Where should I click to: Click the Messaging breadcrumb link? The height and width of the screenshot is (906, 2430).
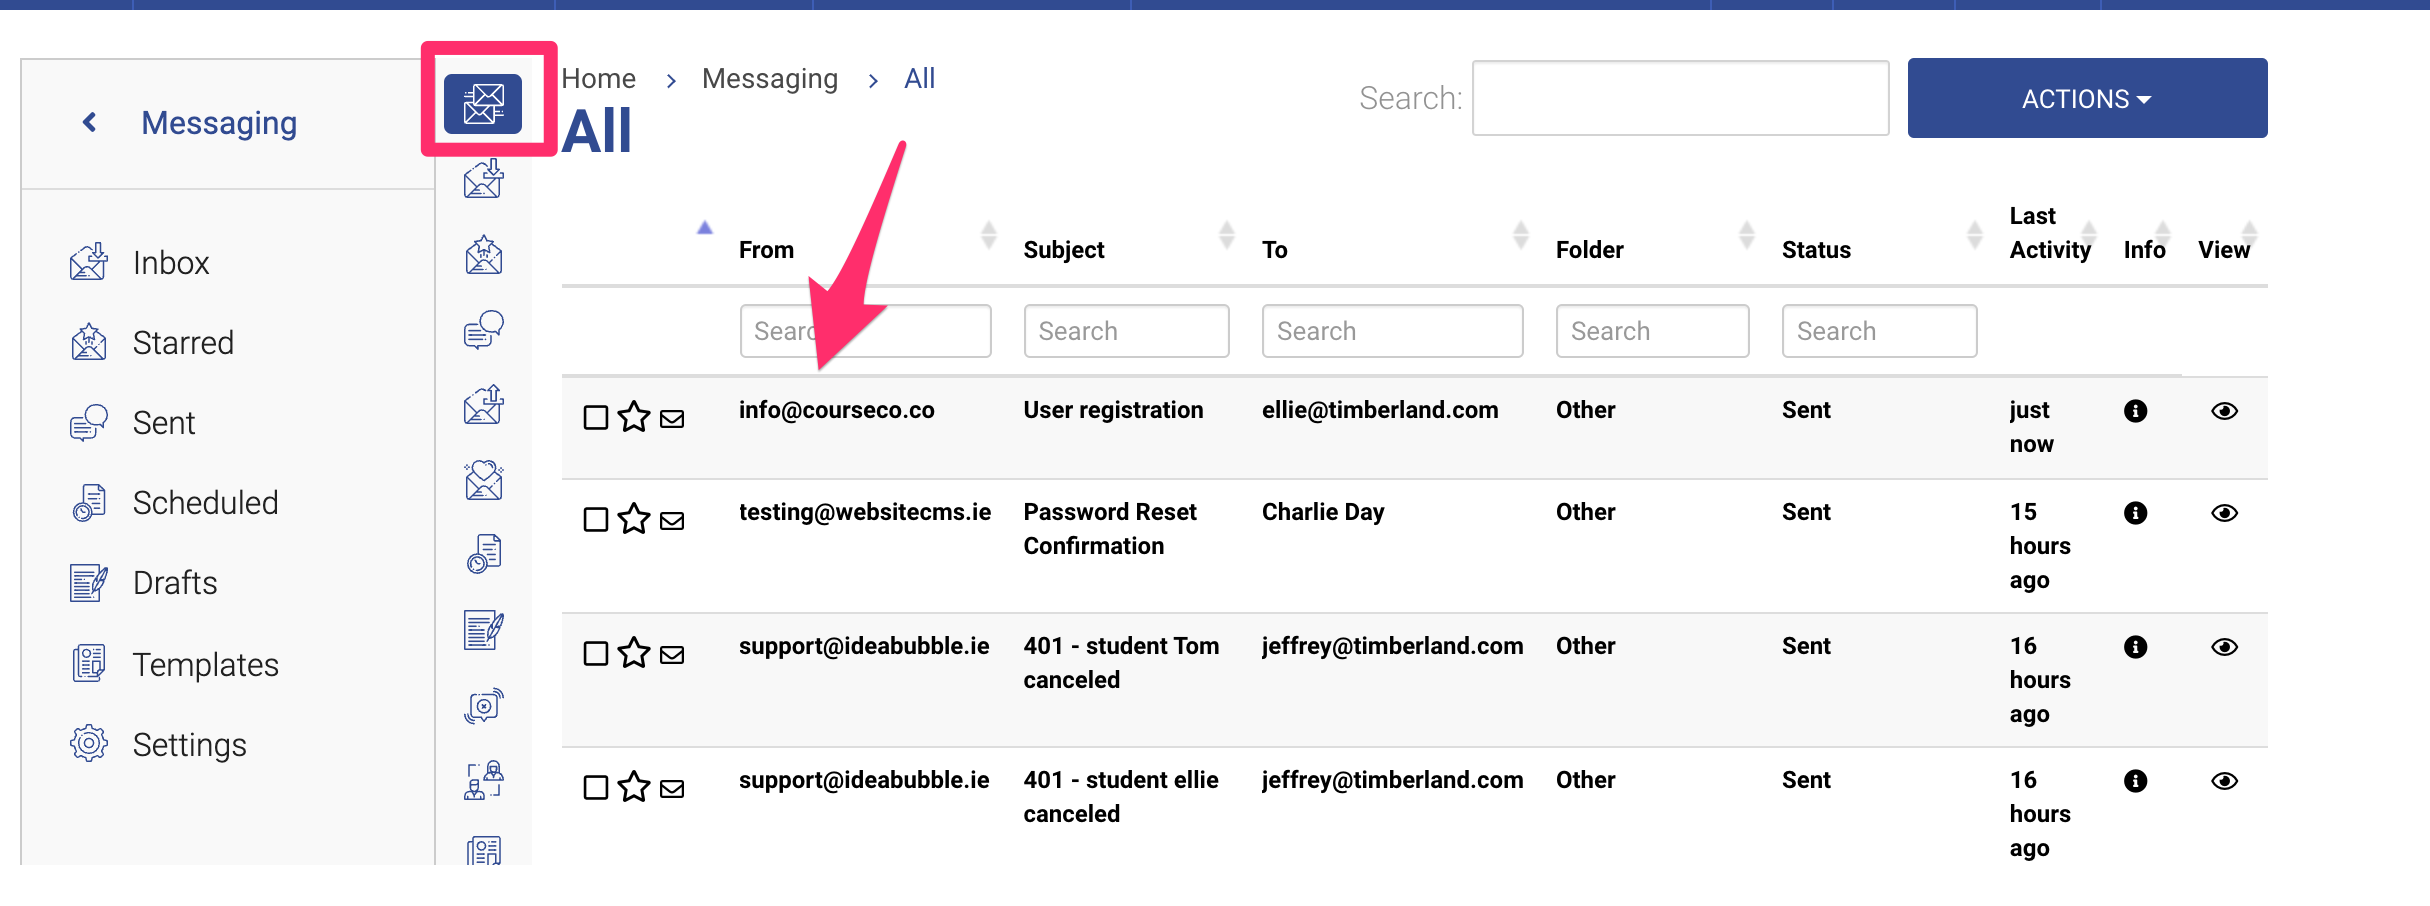point(769,78)
